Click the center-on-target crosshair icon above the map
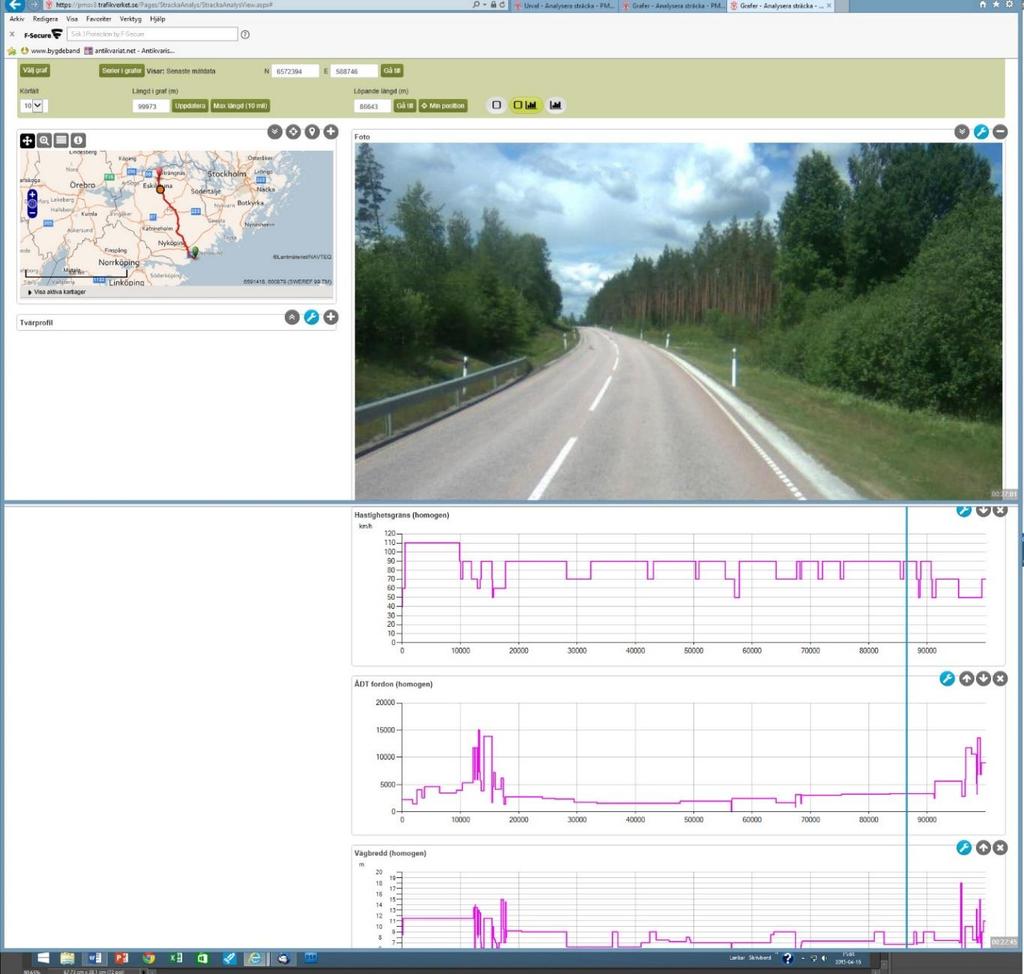This screenshot has height=974, width=1024. [293, 132]
